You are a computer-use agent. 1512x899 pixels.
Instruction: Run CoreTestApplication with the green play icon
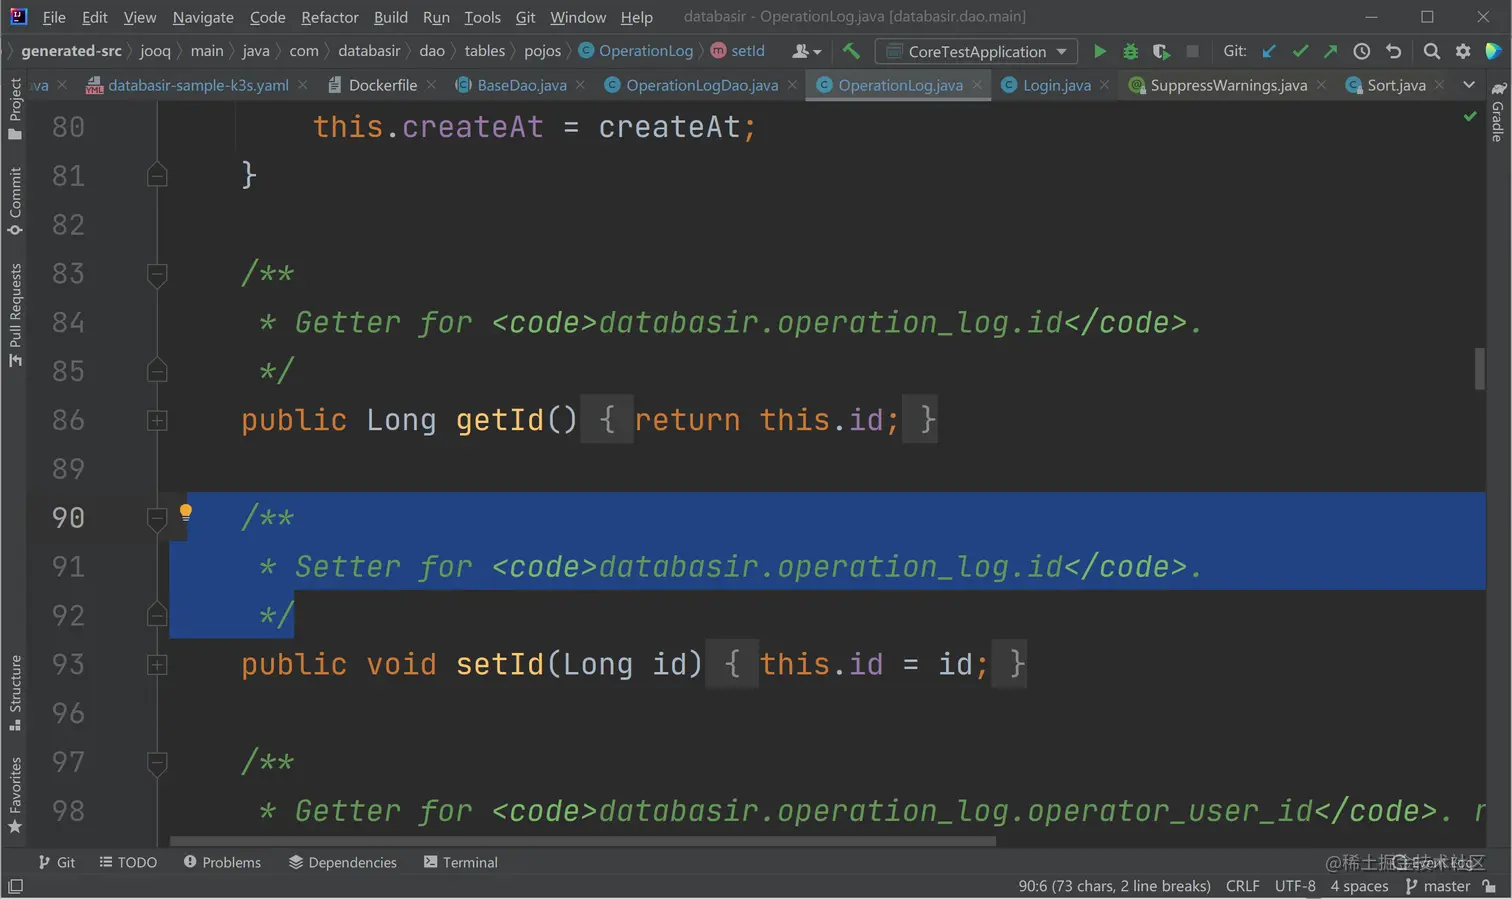pyautogui.click(x=1099, y=51)
